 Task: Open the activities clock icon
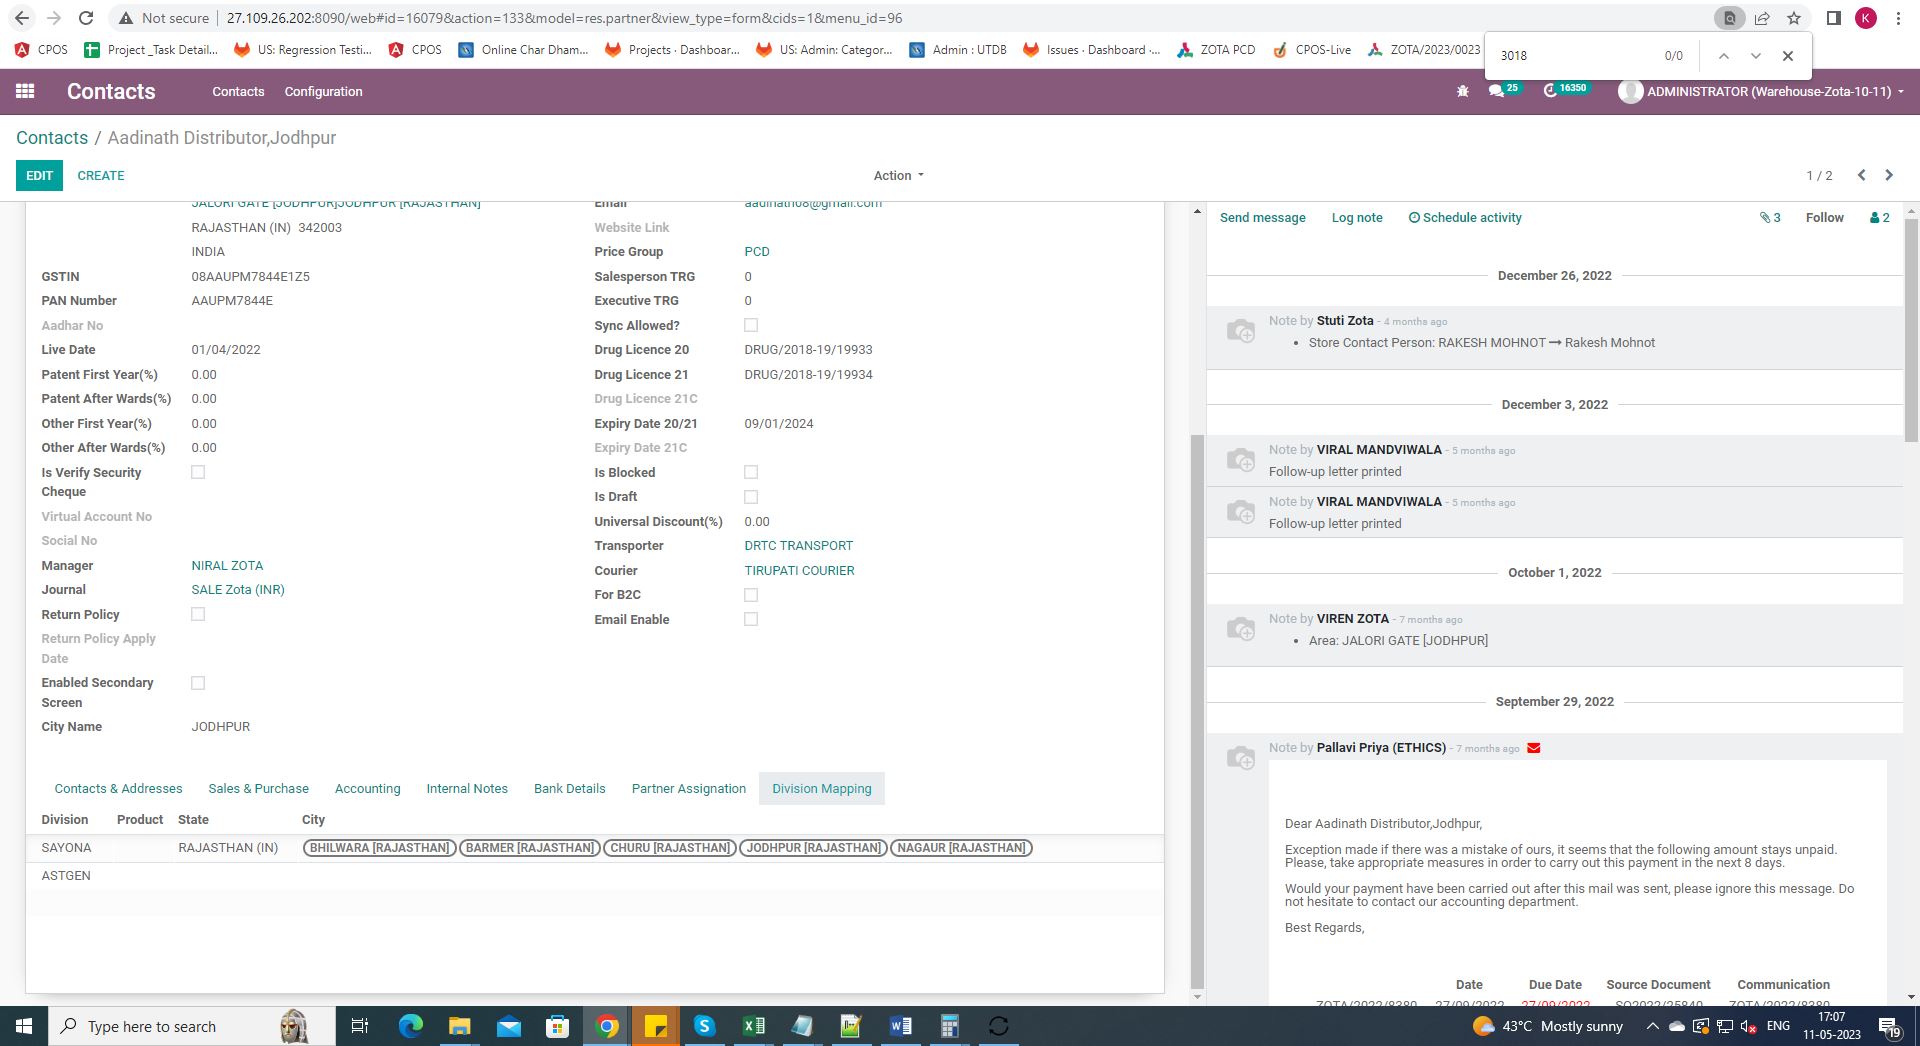click(x=1550, y=91)
